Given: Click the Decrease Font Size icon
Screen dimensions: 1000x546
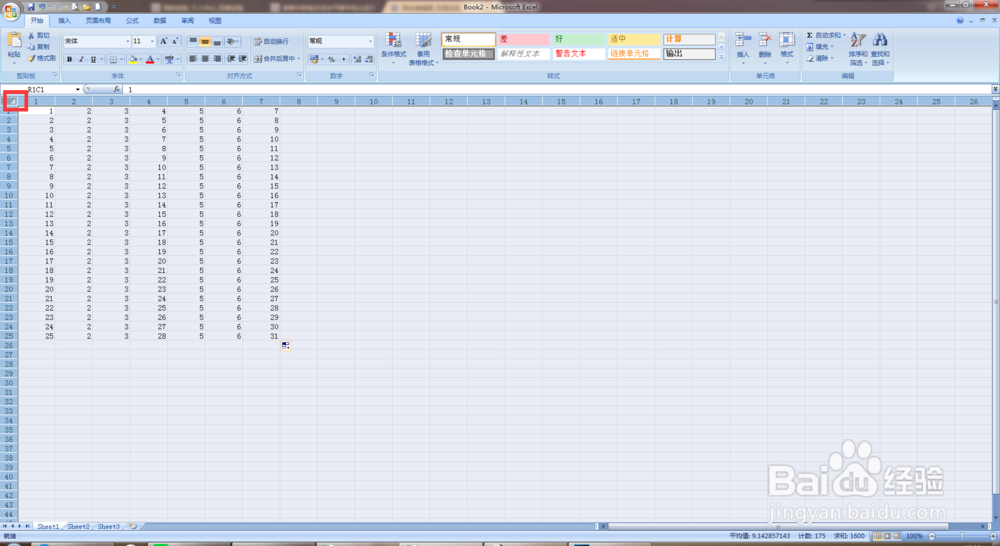Looking at the screenshot, I should coord(175,41).
